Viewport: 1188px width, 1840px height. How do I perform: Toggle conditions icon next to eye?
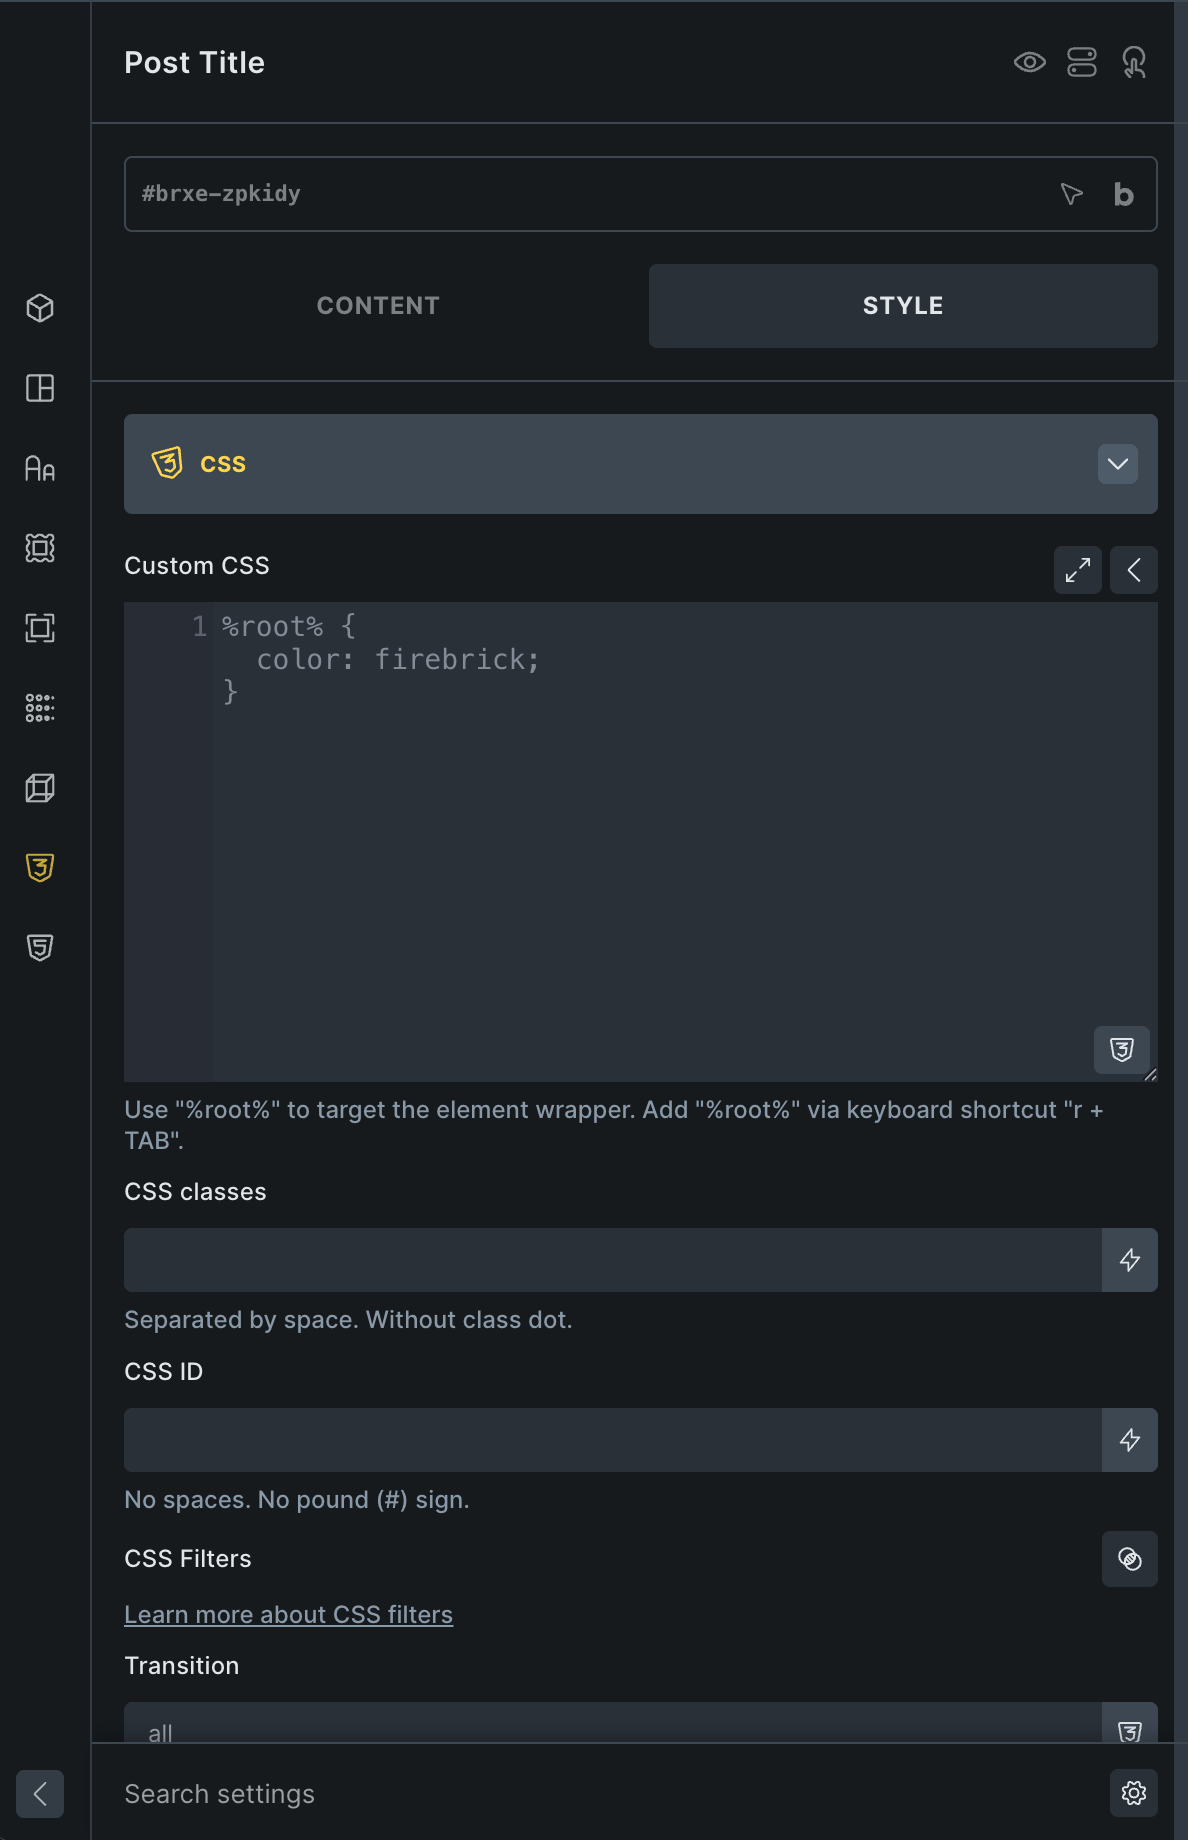pyautogui.click(x=1082, y=62)
